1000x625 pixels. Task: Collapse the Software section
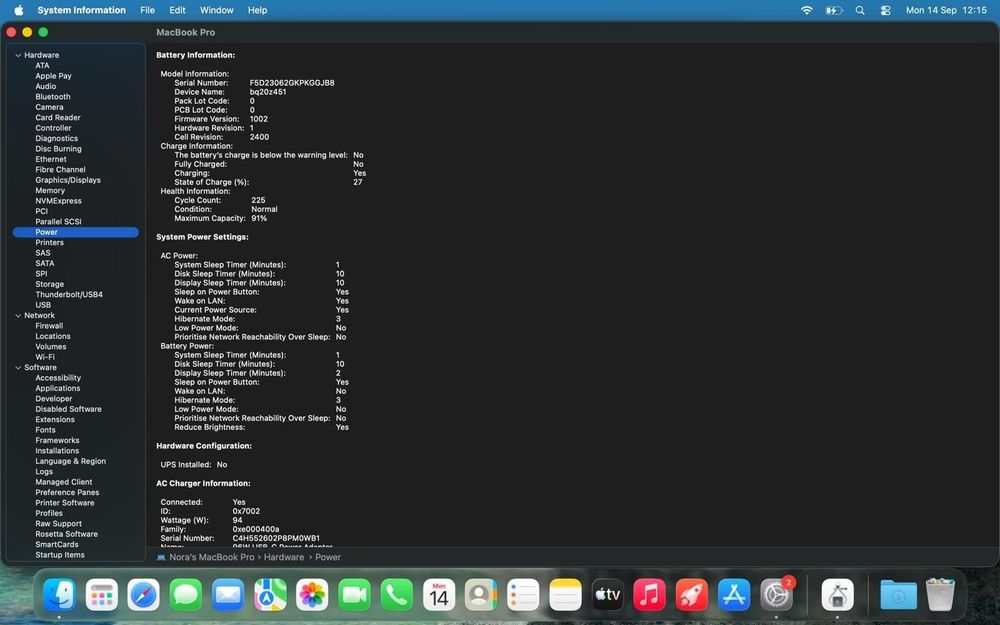tap(18, 368)
